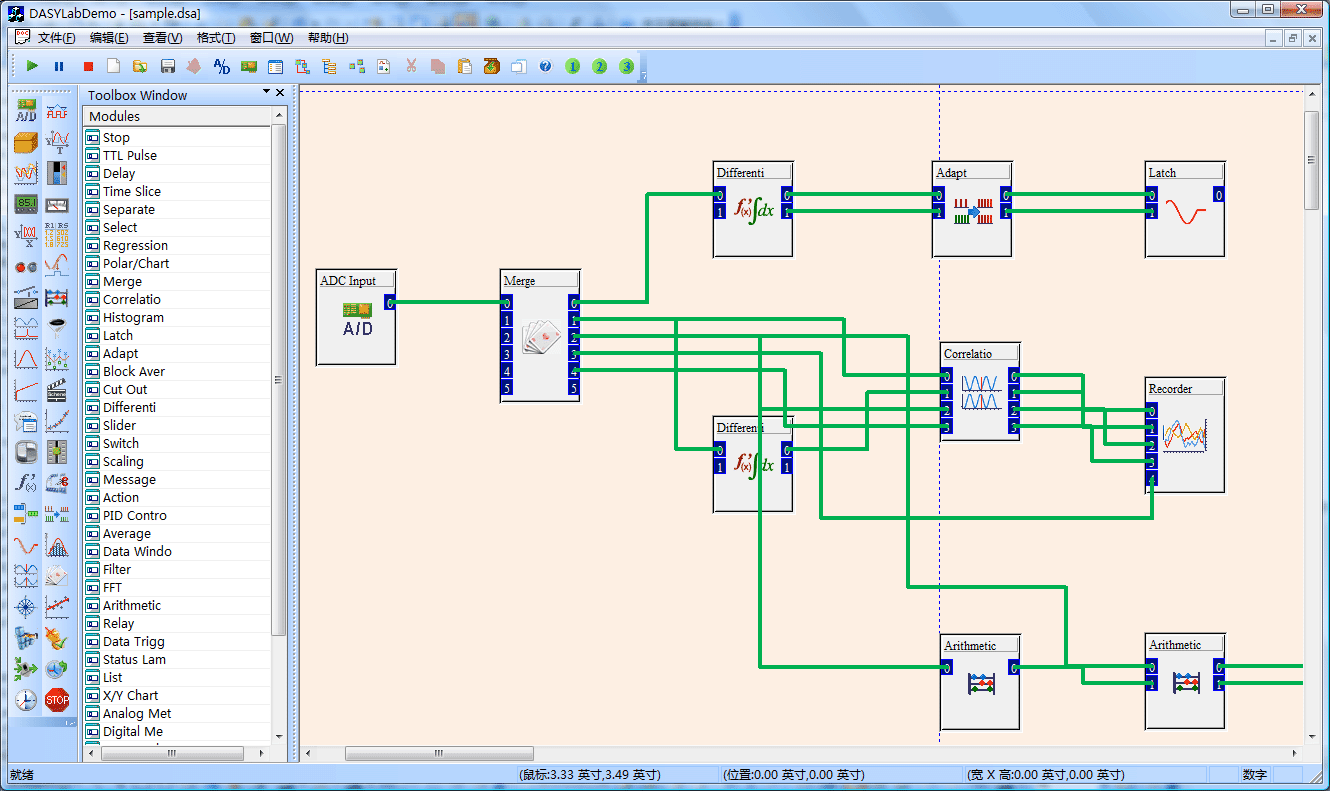Click the red STOP sign palette icon
Viewport: 1330px width, 791px height.
point(57,699)
